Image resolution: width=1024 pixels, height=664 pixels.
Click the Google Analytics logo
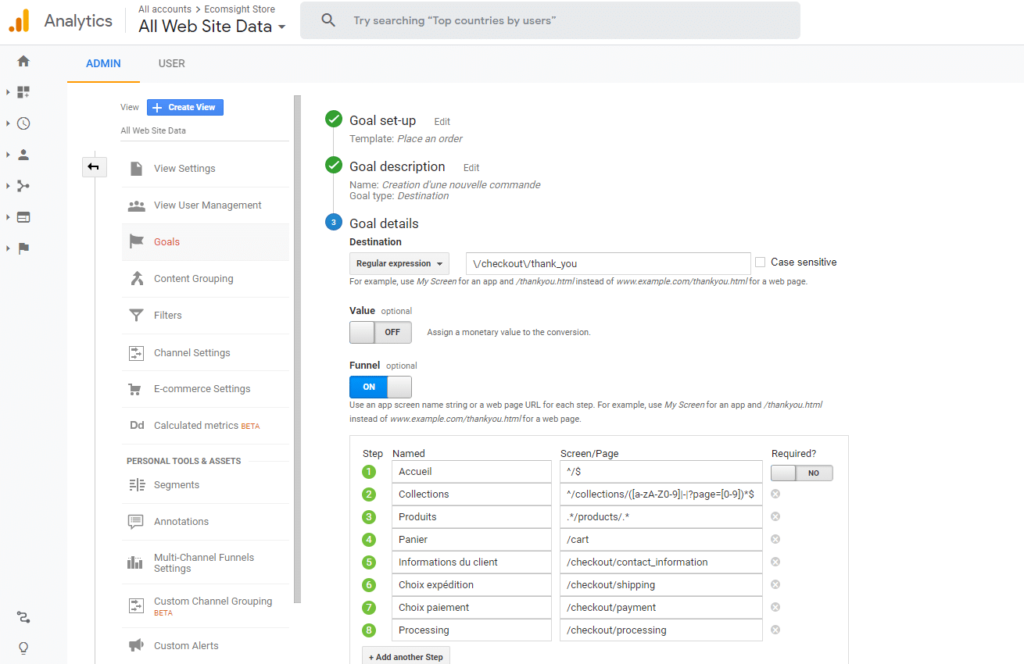[x=19, y=21]
